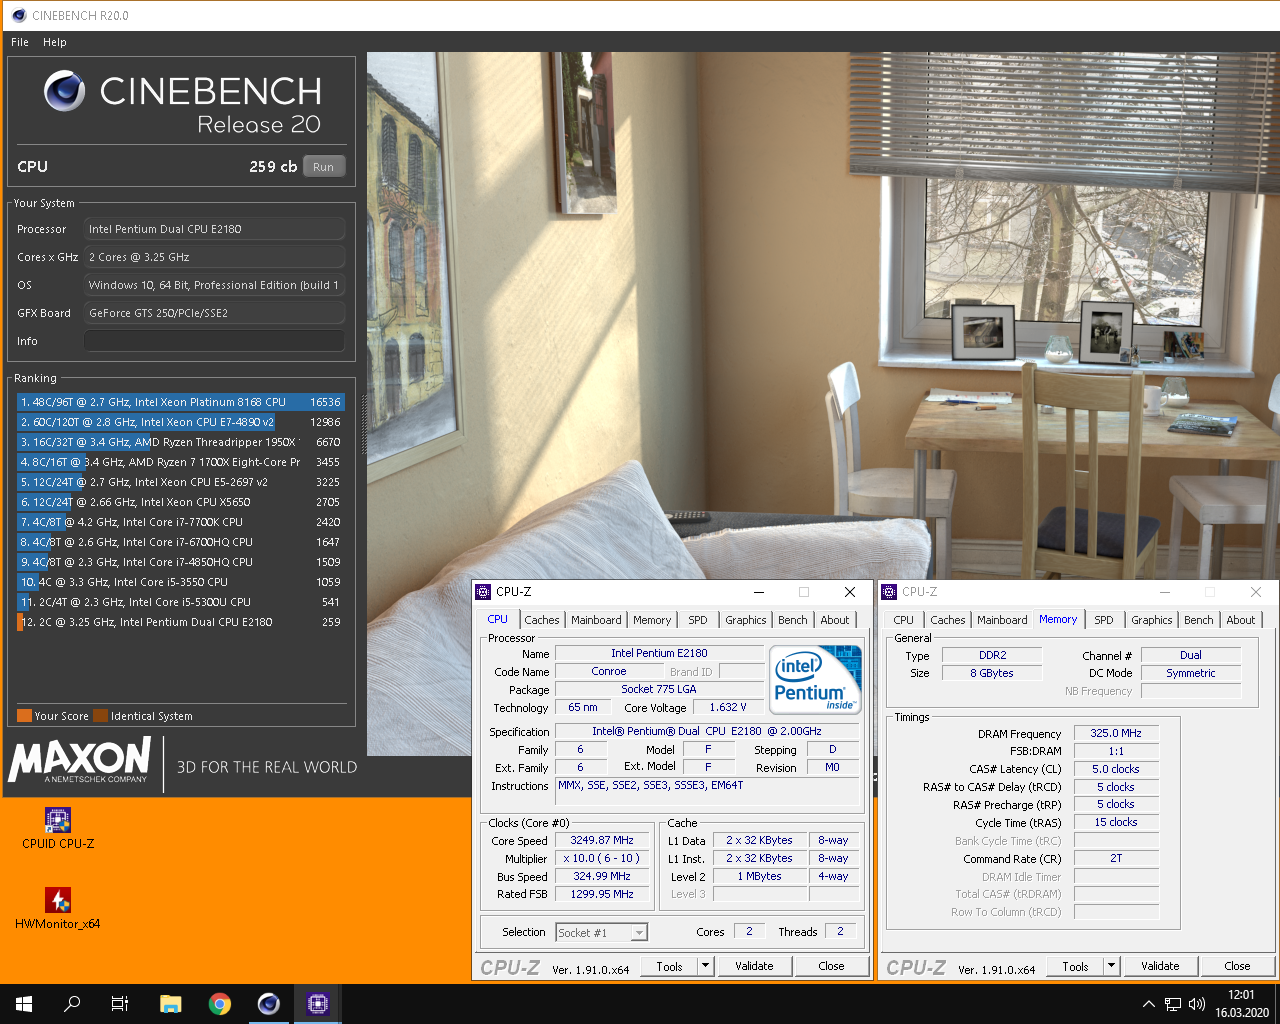Click Cinebench R20.0 title bar icon
1280x1024 pixels.
pos(19,15)
